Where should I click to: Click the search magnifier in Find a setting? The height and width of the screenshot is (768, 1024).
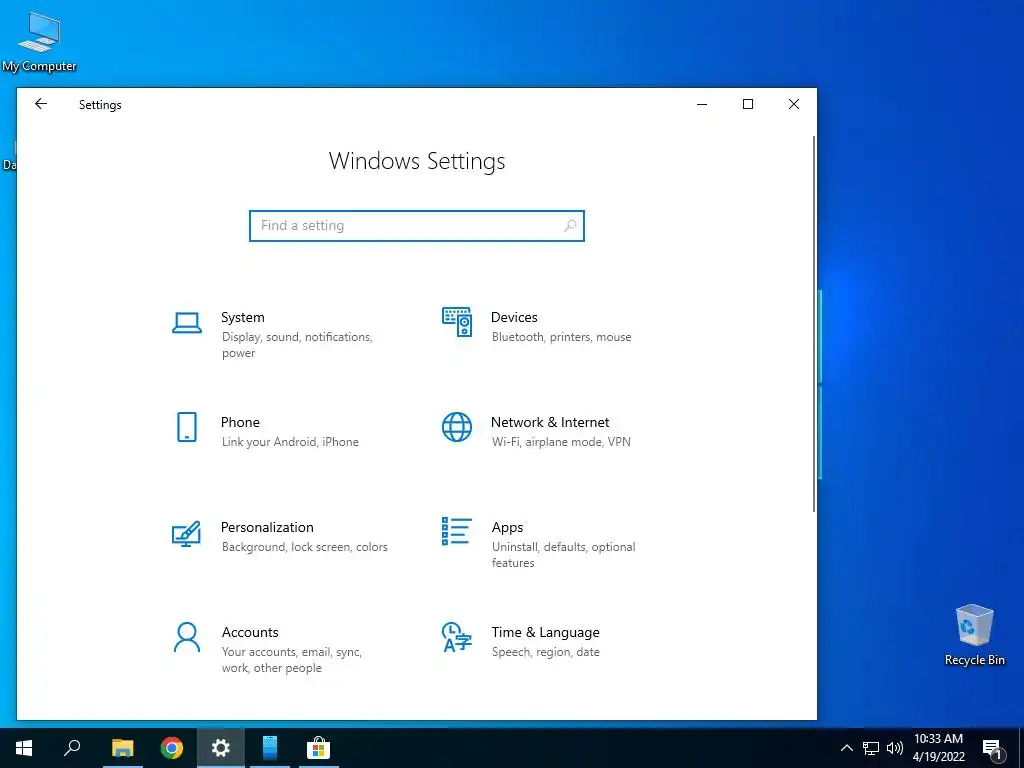click(570, 225)
